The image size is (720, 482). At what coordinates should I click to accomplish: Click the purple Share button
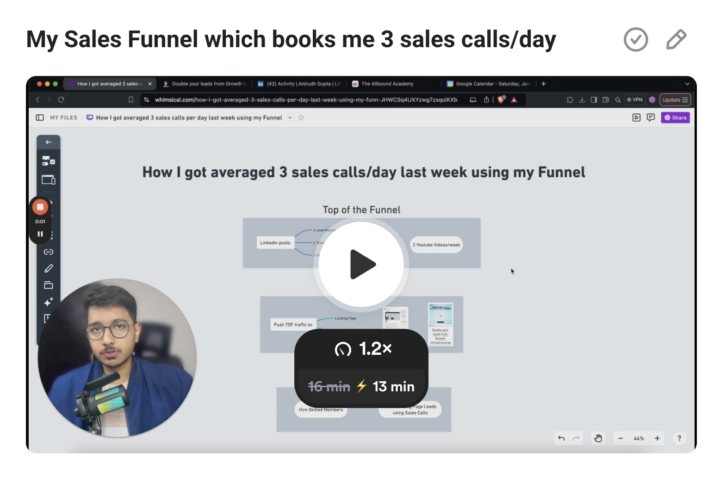(x=675, y=118)
